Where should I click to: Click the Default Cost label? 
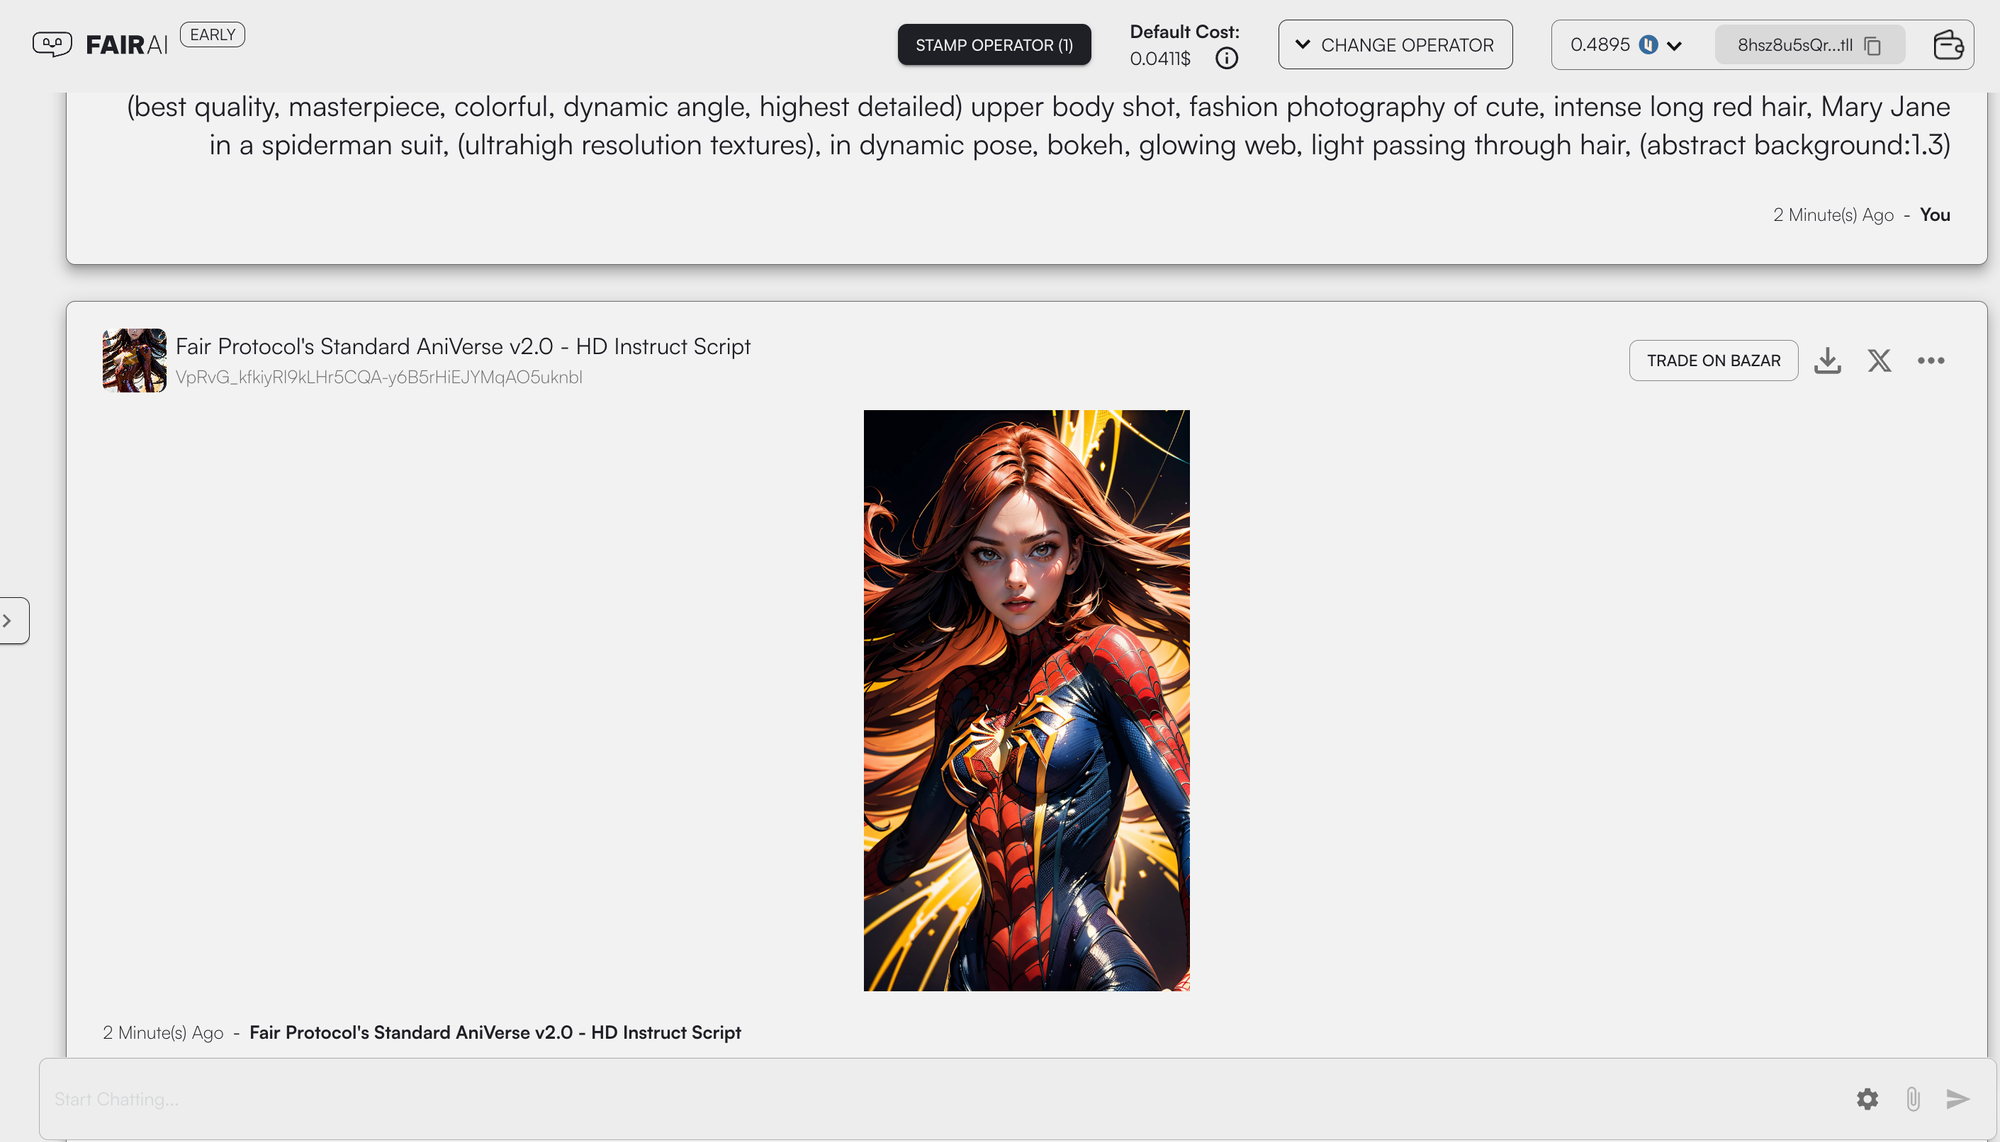pyautogui.click(x=1185, y=32)
